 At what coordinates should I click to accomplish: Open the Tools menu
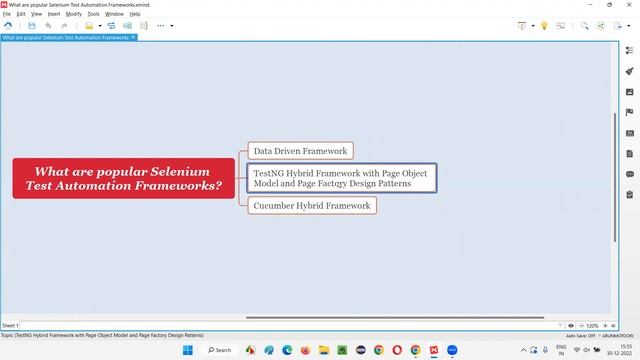coord(93,14)
